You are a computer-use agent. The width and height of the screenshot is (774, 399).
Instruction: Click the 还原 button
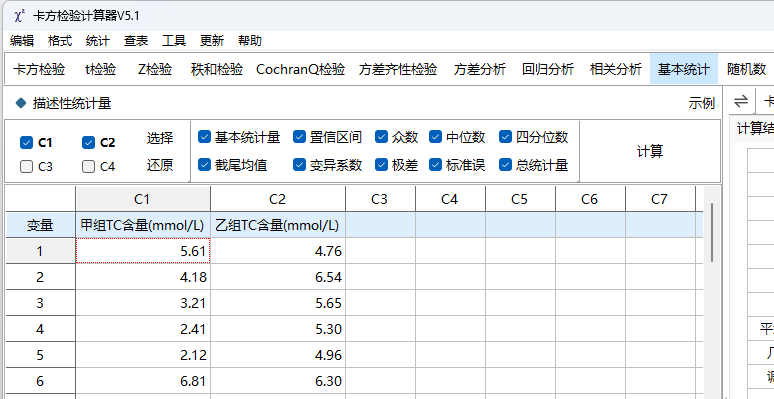(159, 165)
